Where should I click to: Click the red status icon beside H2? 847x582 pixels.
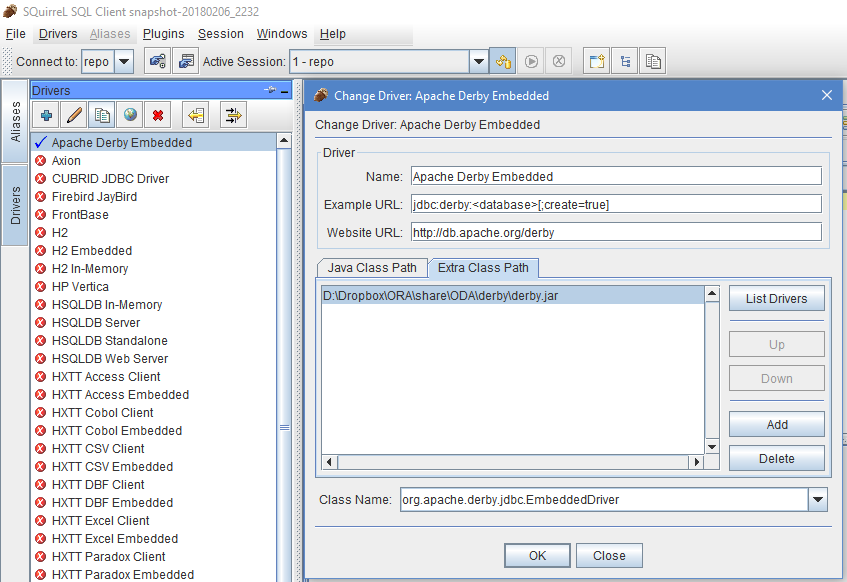click(41, 232)
